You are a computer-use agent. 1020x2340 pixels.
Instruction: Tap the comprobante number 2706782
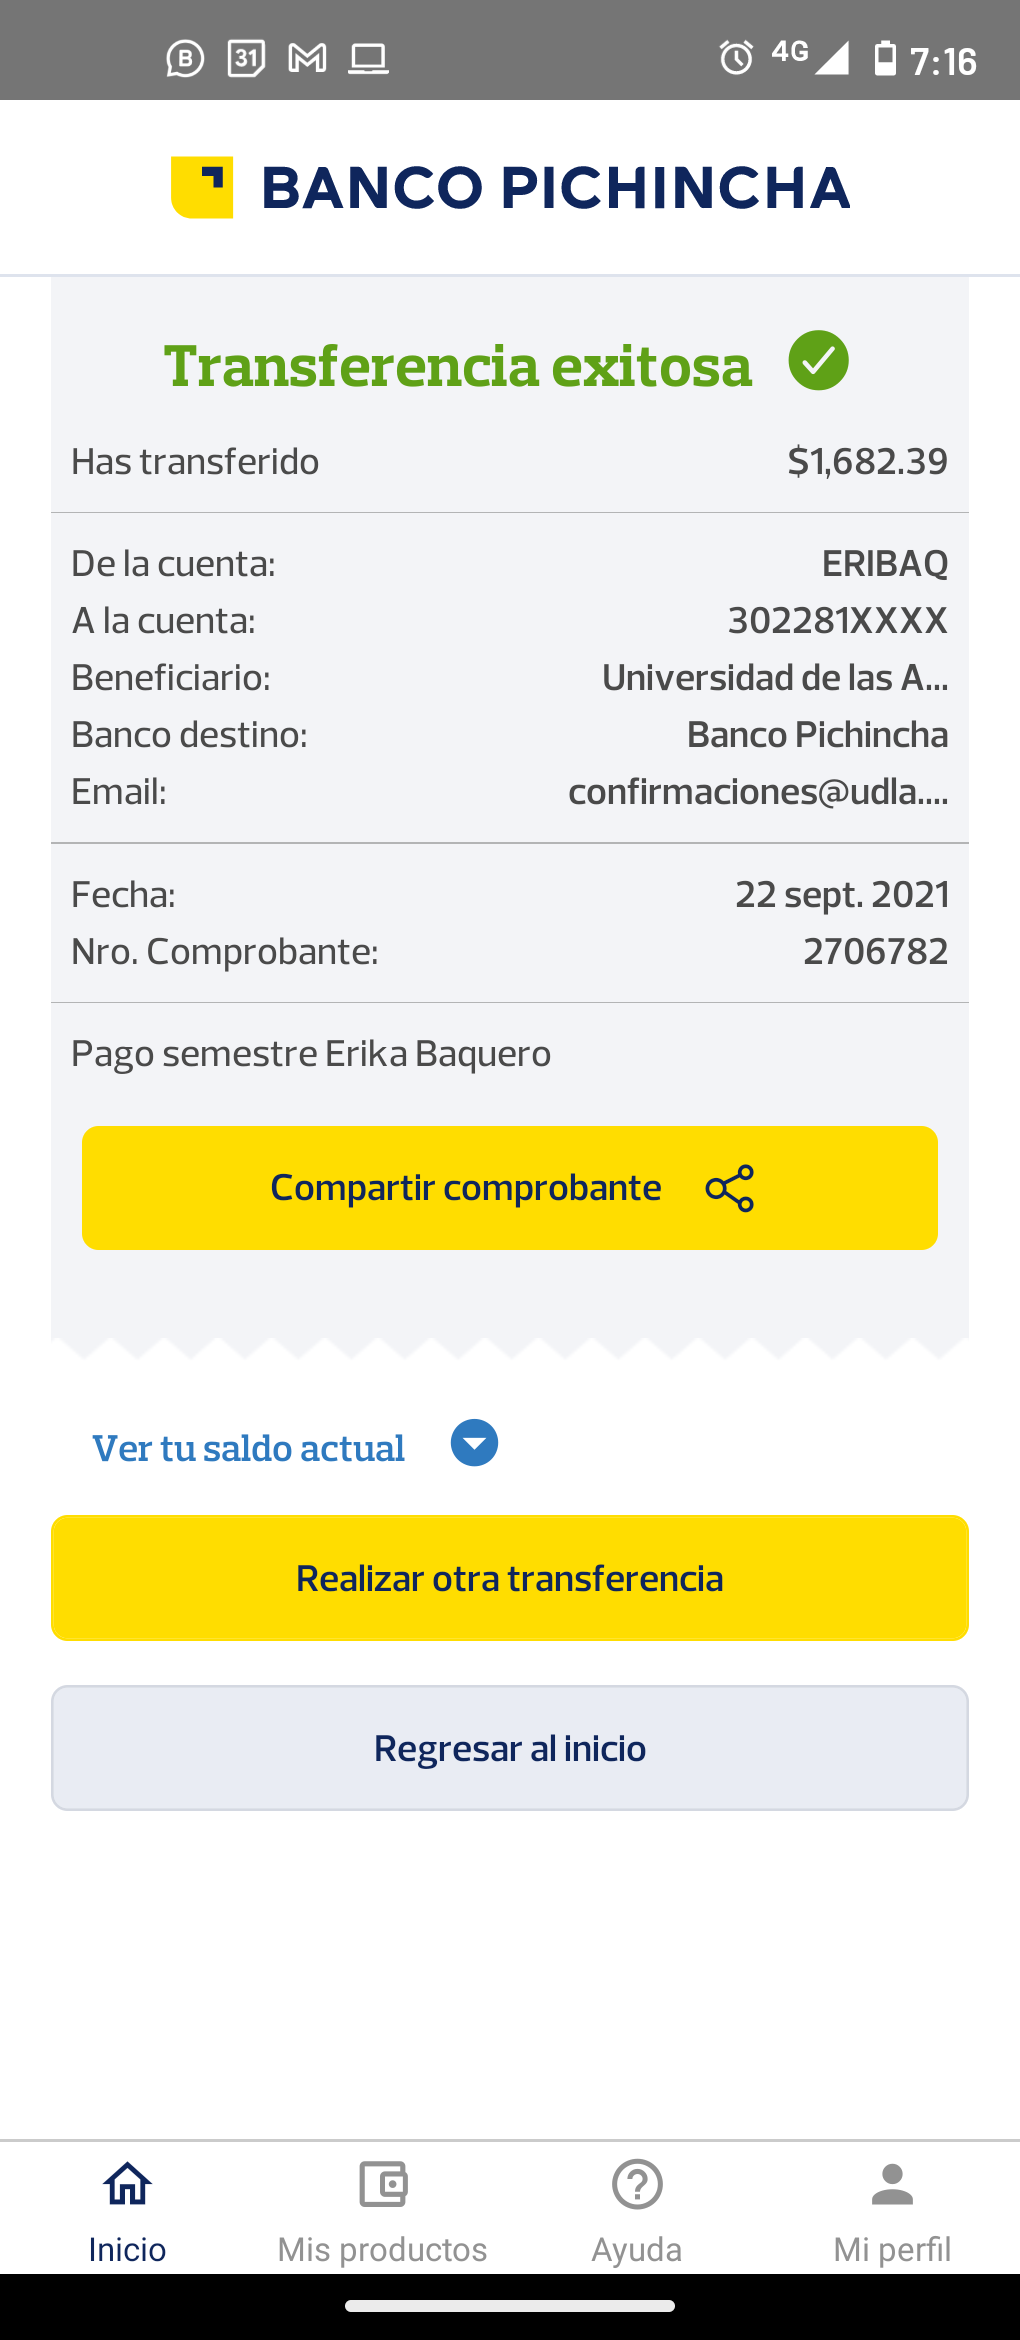pos(875,951)
